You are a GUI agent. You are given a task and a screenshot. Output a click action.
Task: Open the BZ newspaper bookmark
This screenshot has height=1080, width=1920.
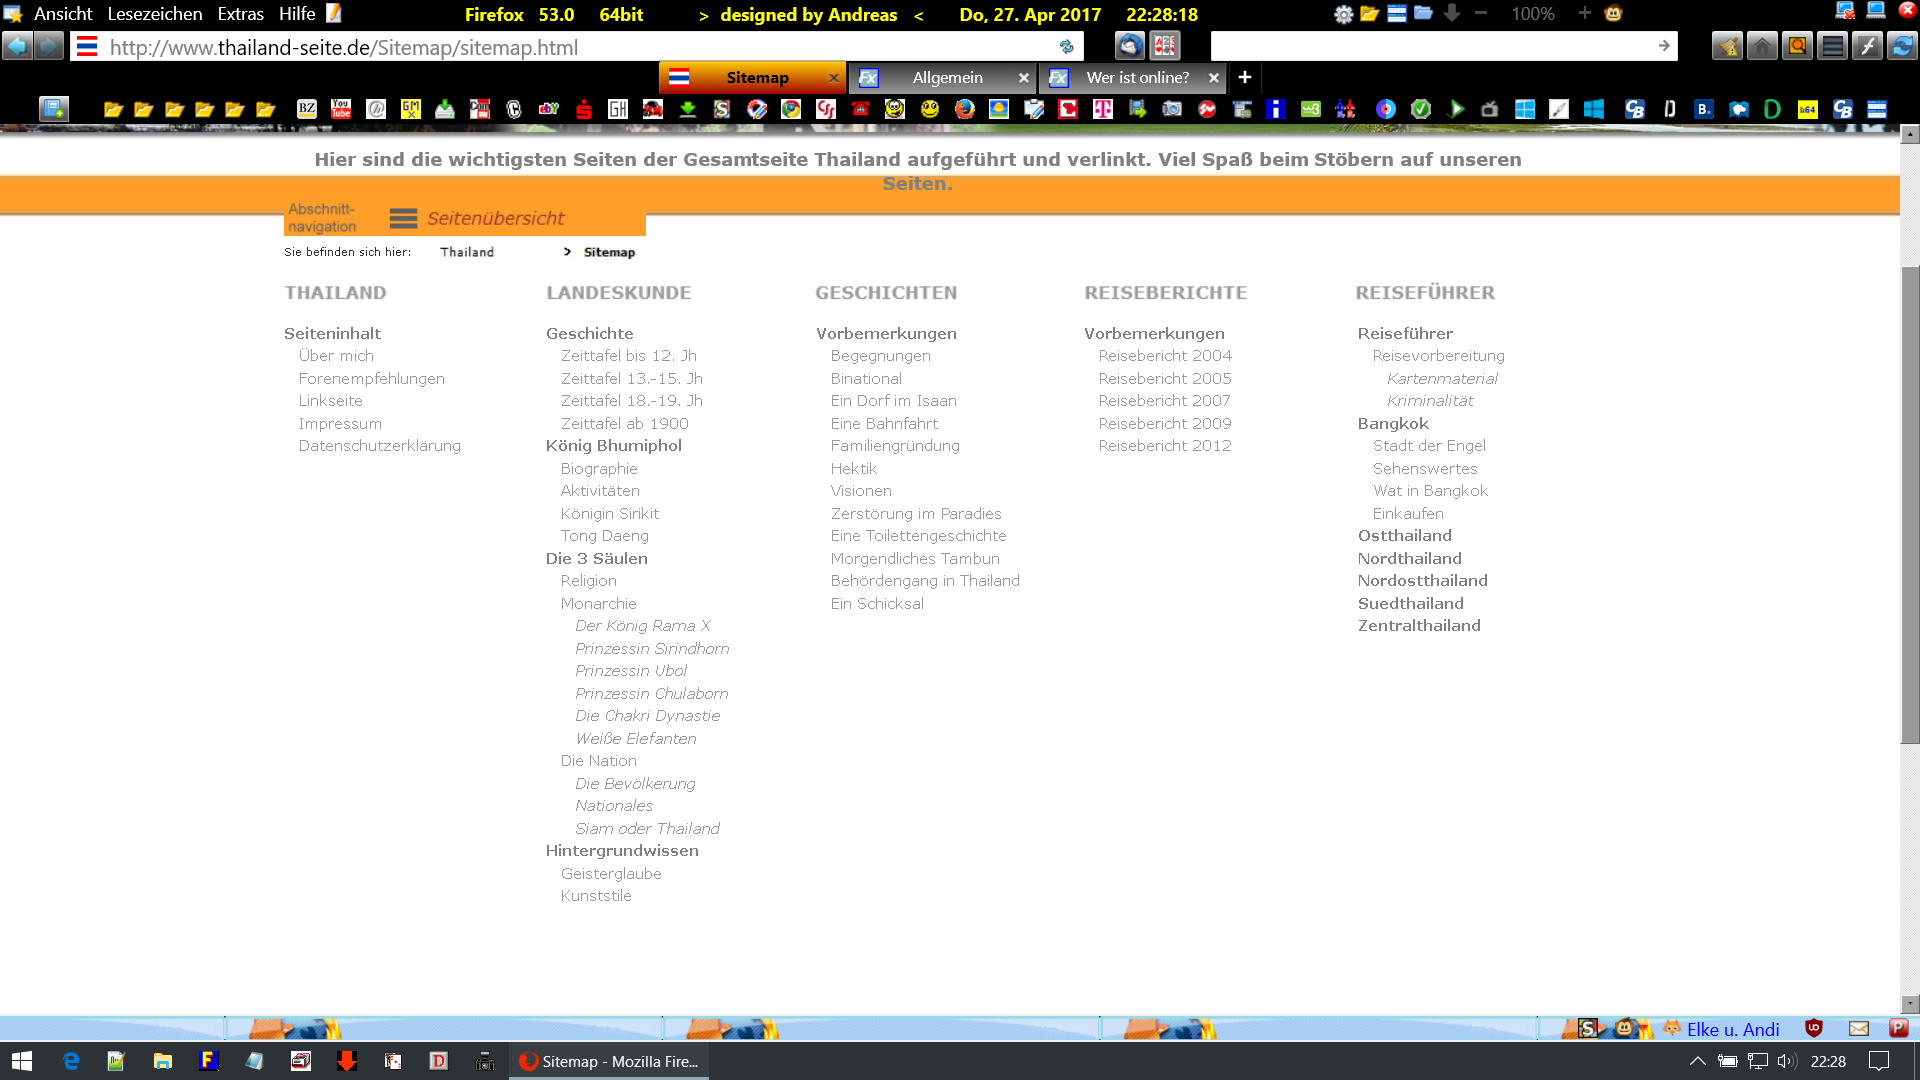[x=307, y=109]
